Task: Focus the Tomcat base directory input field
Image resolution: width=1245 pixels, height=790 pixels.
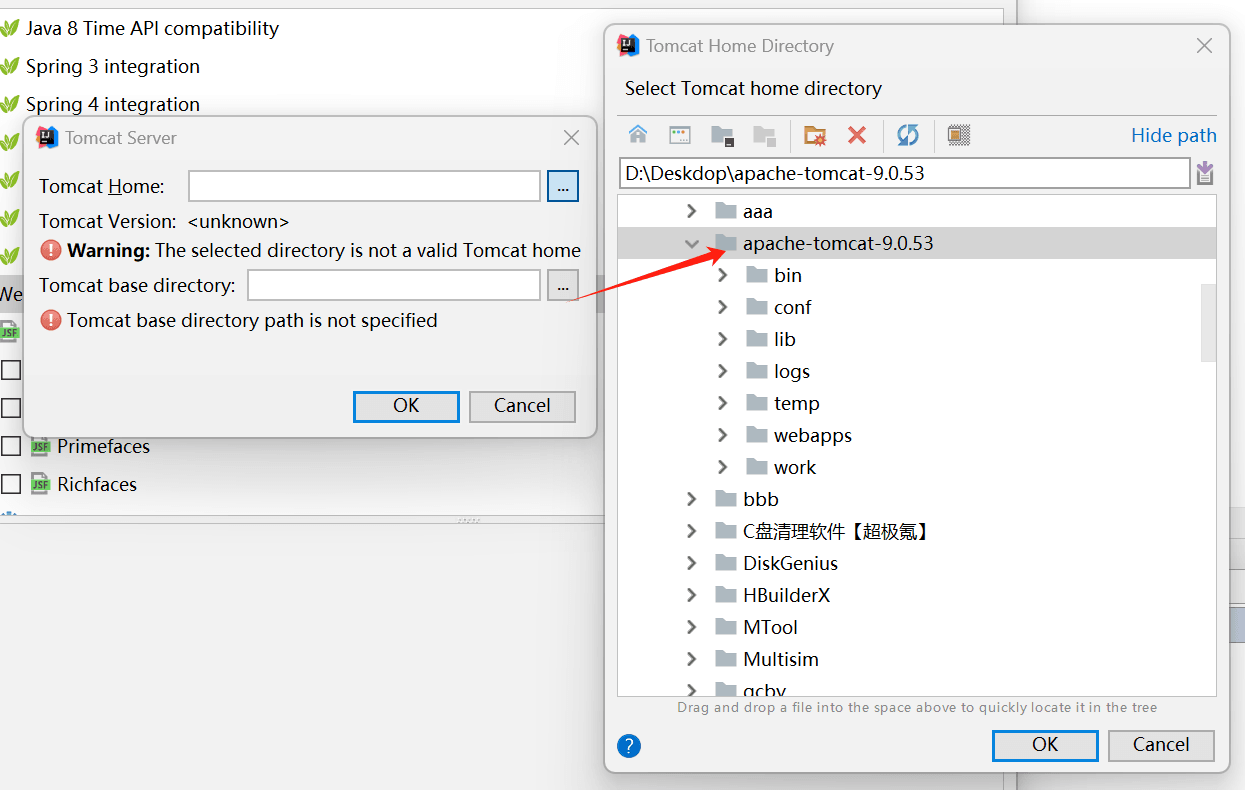Action: pyautogui.click(x=394, y=285)
